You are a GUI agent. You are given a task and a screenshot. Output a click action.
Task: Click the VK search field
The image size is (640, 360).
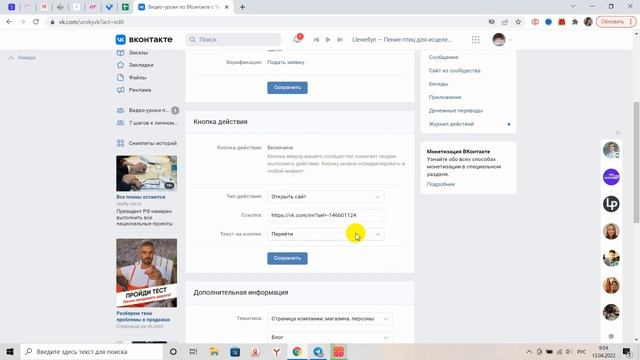click(233, 40)
